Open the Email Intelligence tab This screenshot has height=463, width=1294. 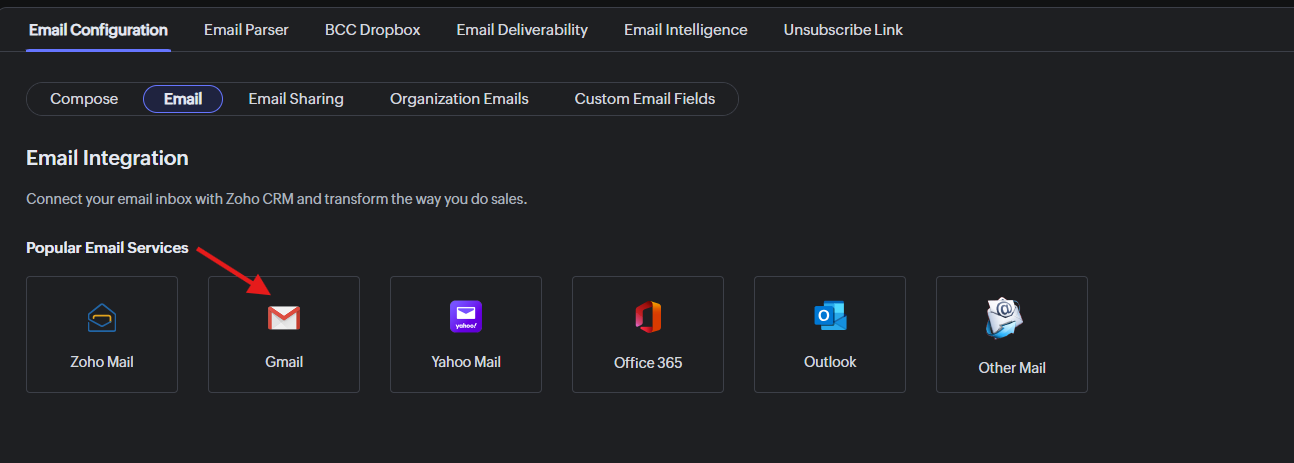[x=686, y=30]
